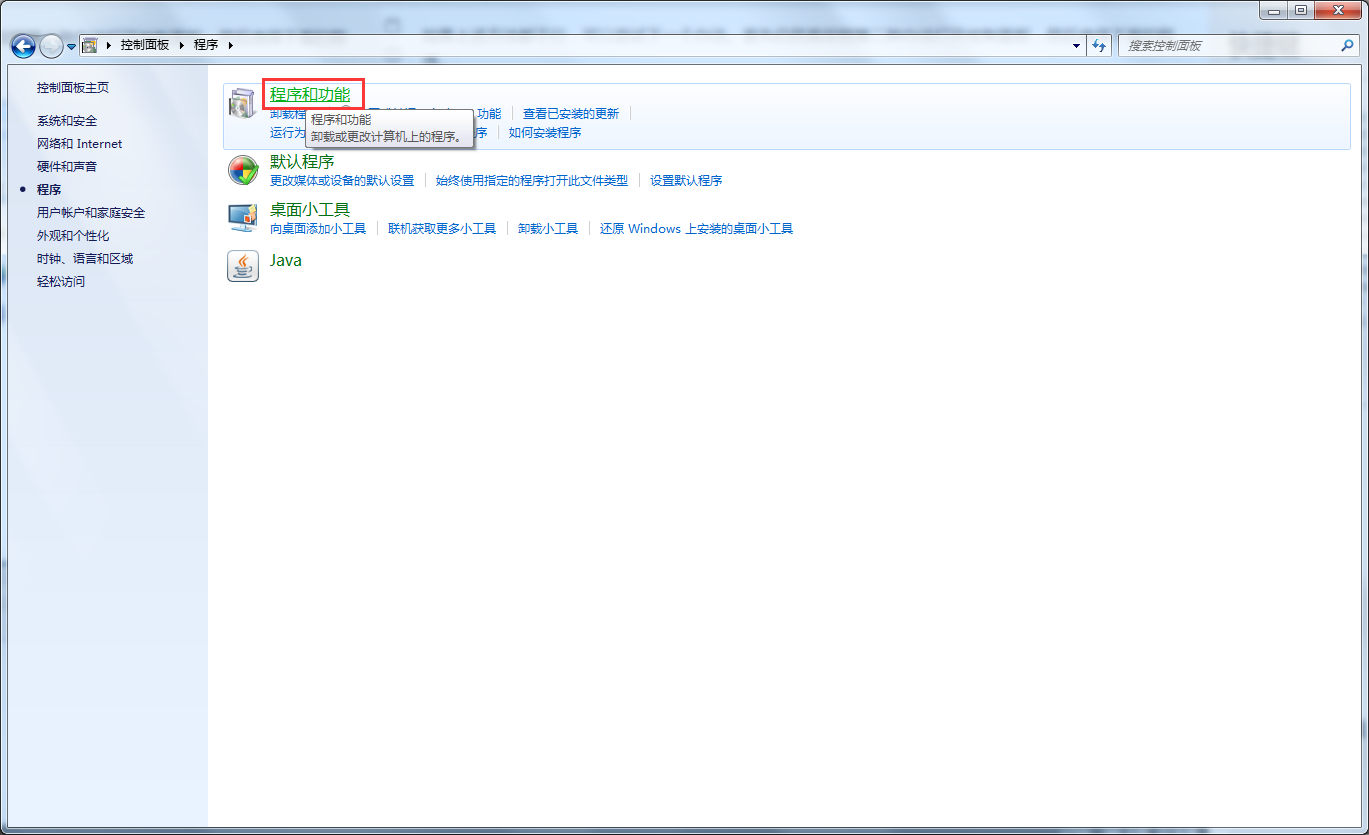The image size is (1369, 835).
Task: Click the Control Panel icon in address bar
Action: tap(90, 45)
